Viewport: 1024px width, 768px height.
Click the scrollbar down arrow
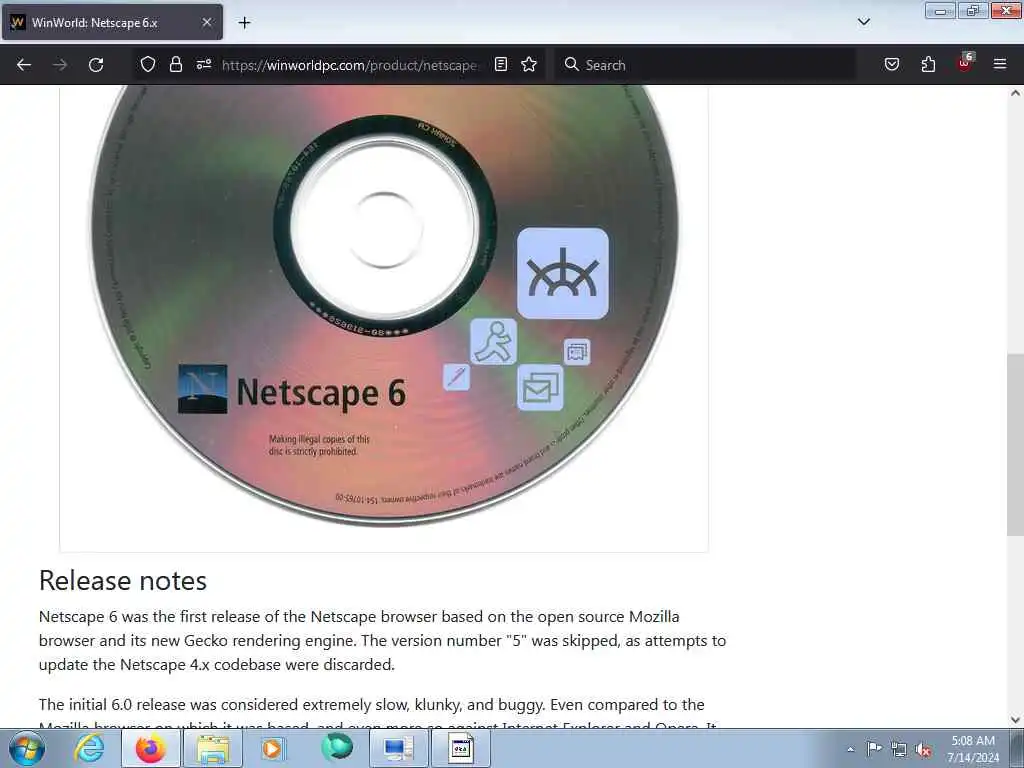[1016, 720]
